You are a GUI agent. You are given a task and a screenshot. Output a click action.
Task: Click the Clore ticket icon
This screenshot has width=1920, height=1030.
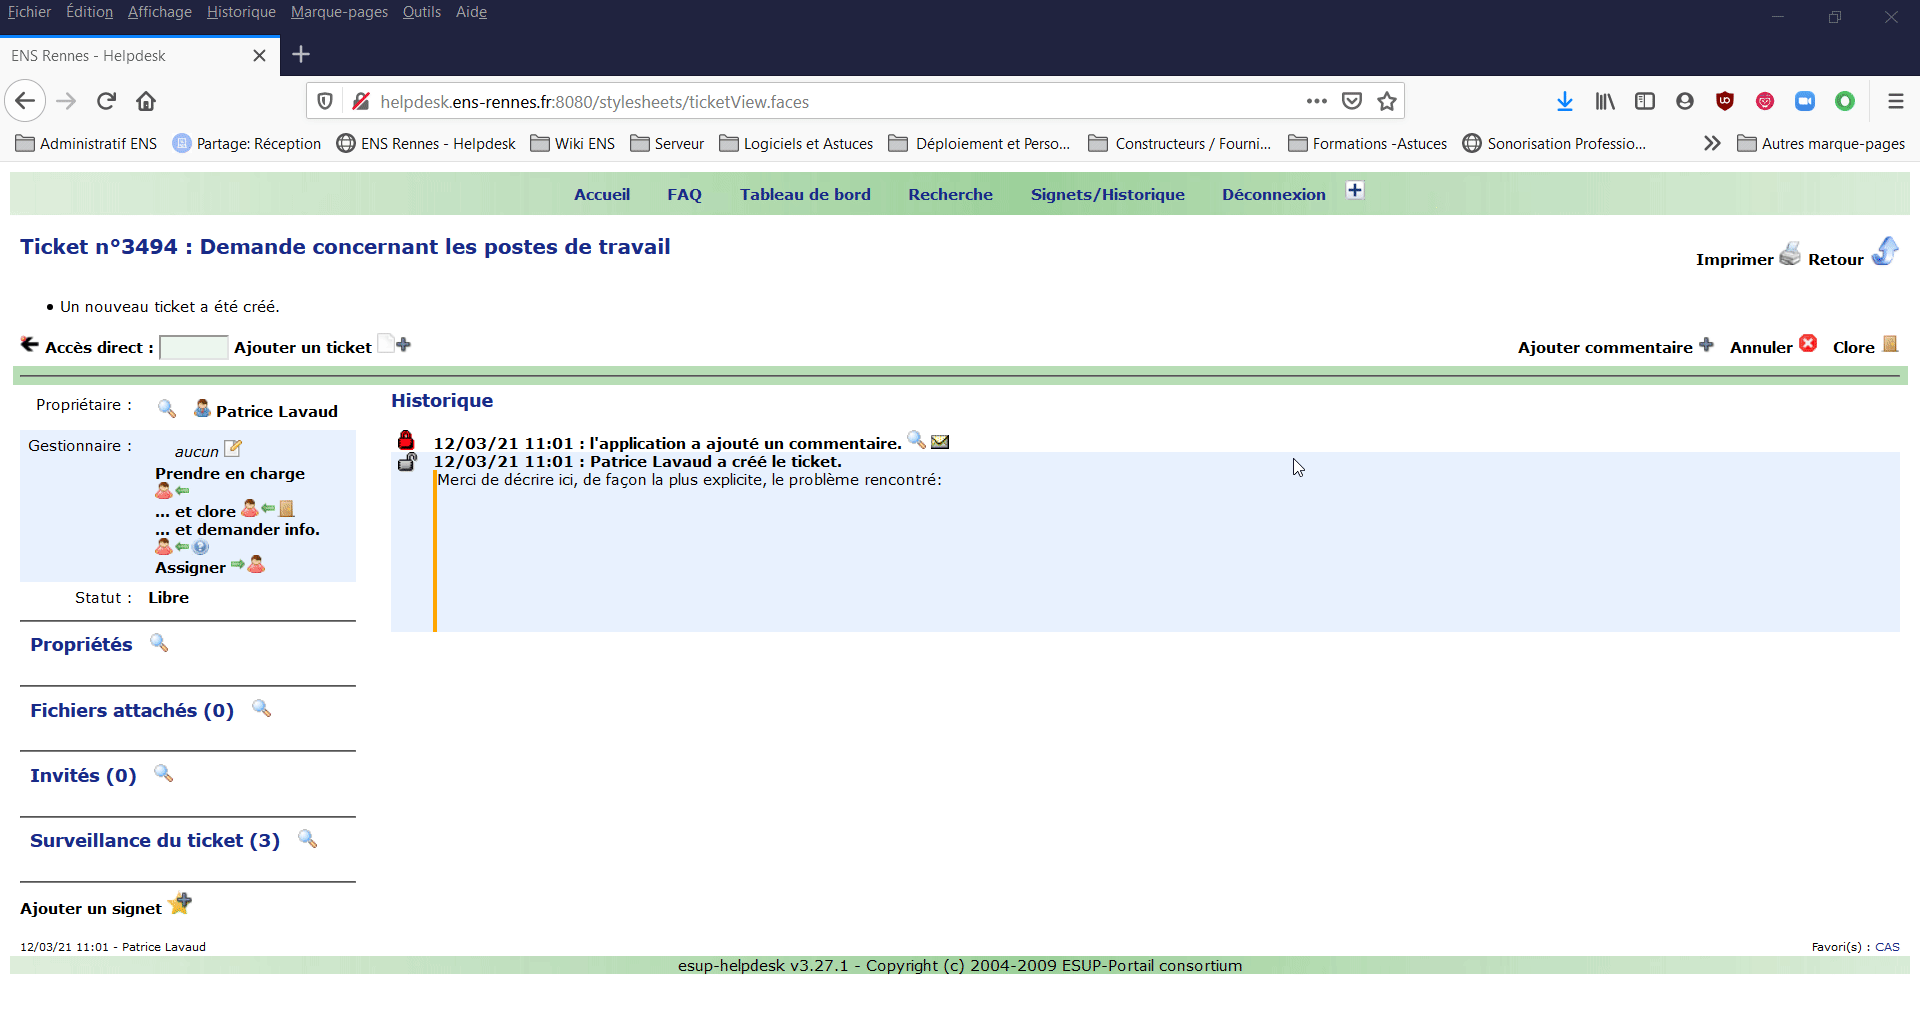tap(1889, 344)
